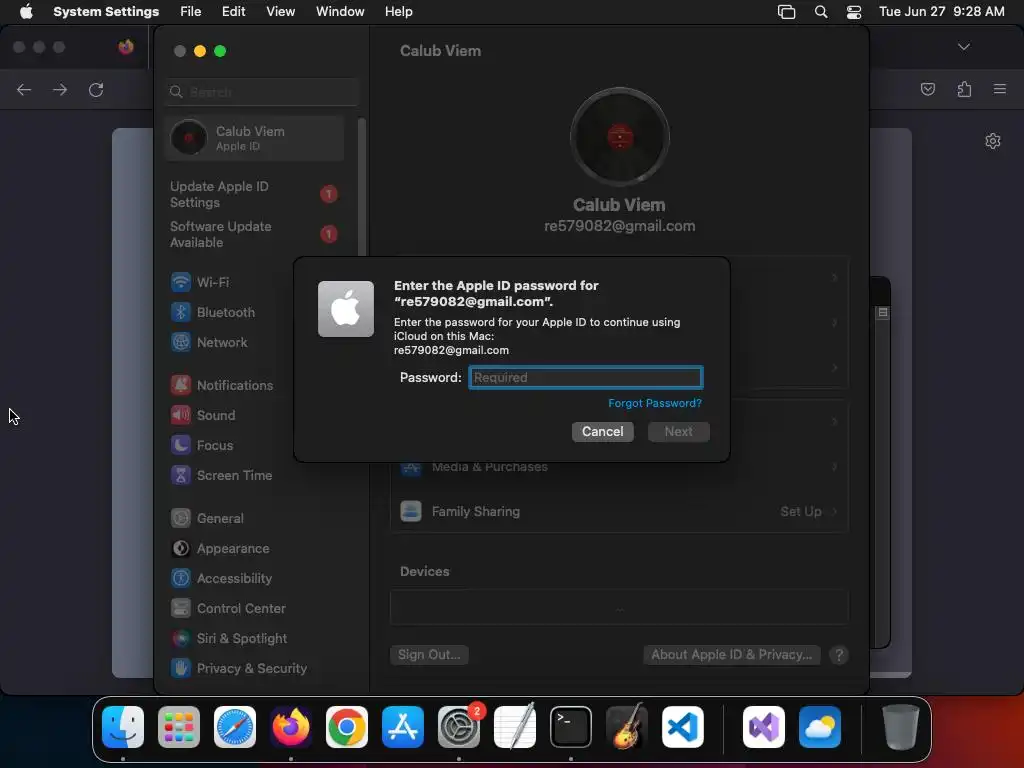Click the profile avatar picture
This screenshot has height=768, width=1024.
click(x=619, y=137)
